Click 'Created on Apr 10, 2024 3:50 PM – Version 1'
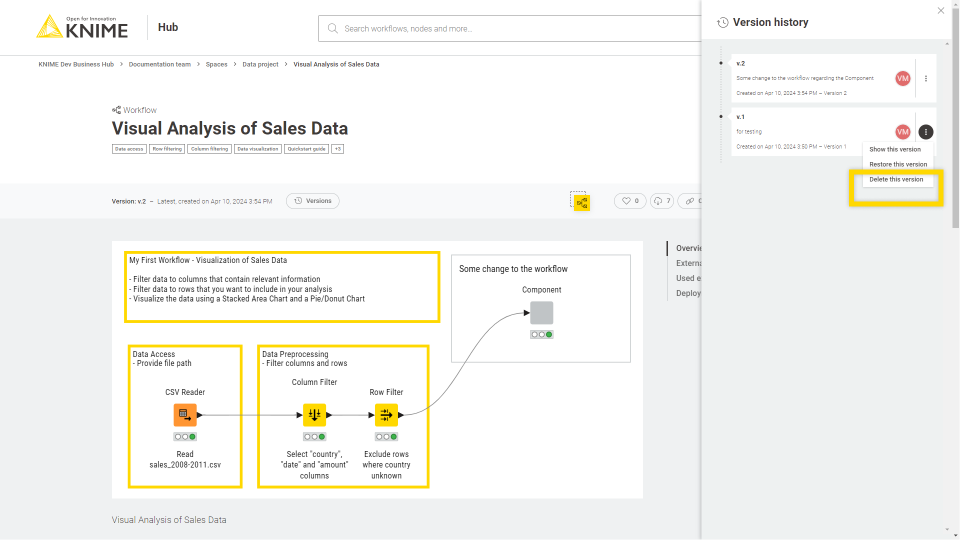This screenshot has height=540, width=960. (791, 146)
